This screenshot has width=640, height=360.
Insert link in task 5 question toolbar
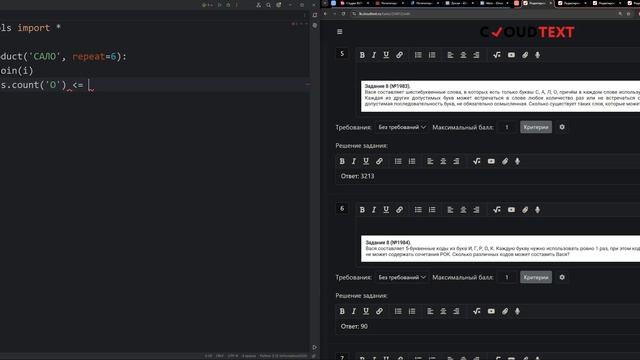399,55
